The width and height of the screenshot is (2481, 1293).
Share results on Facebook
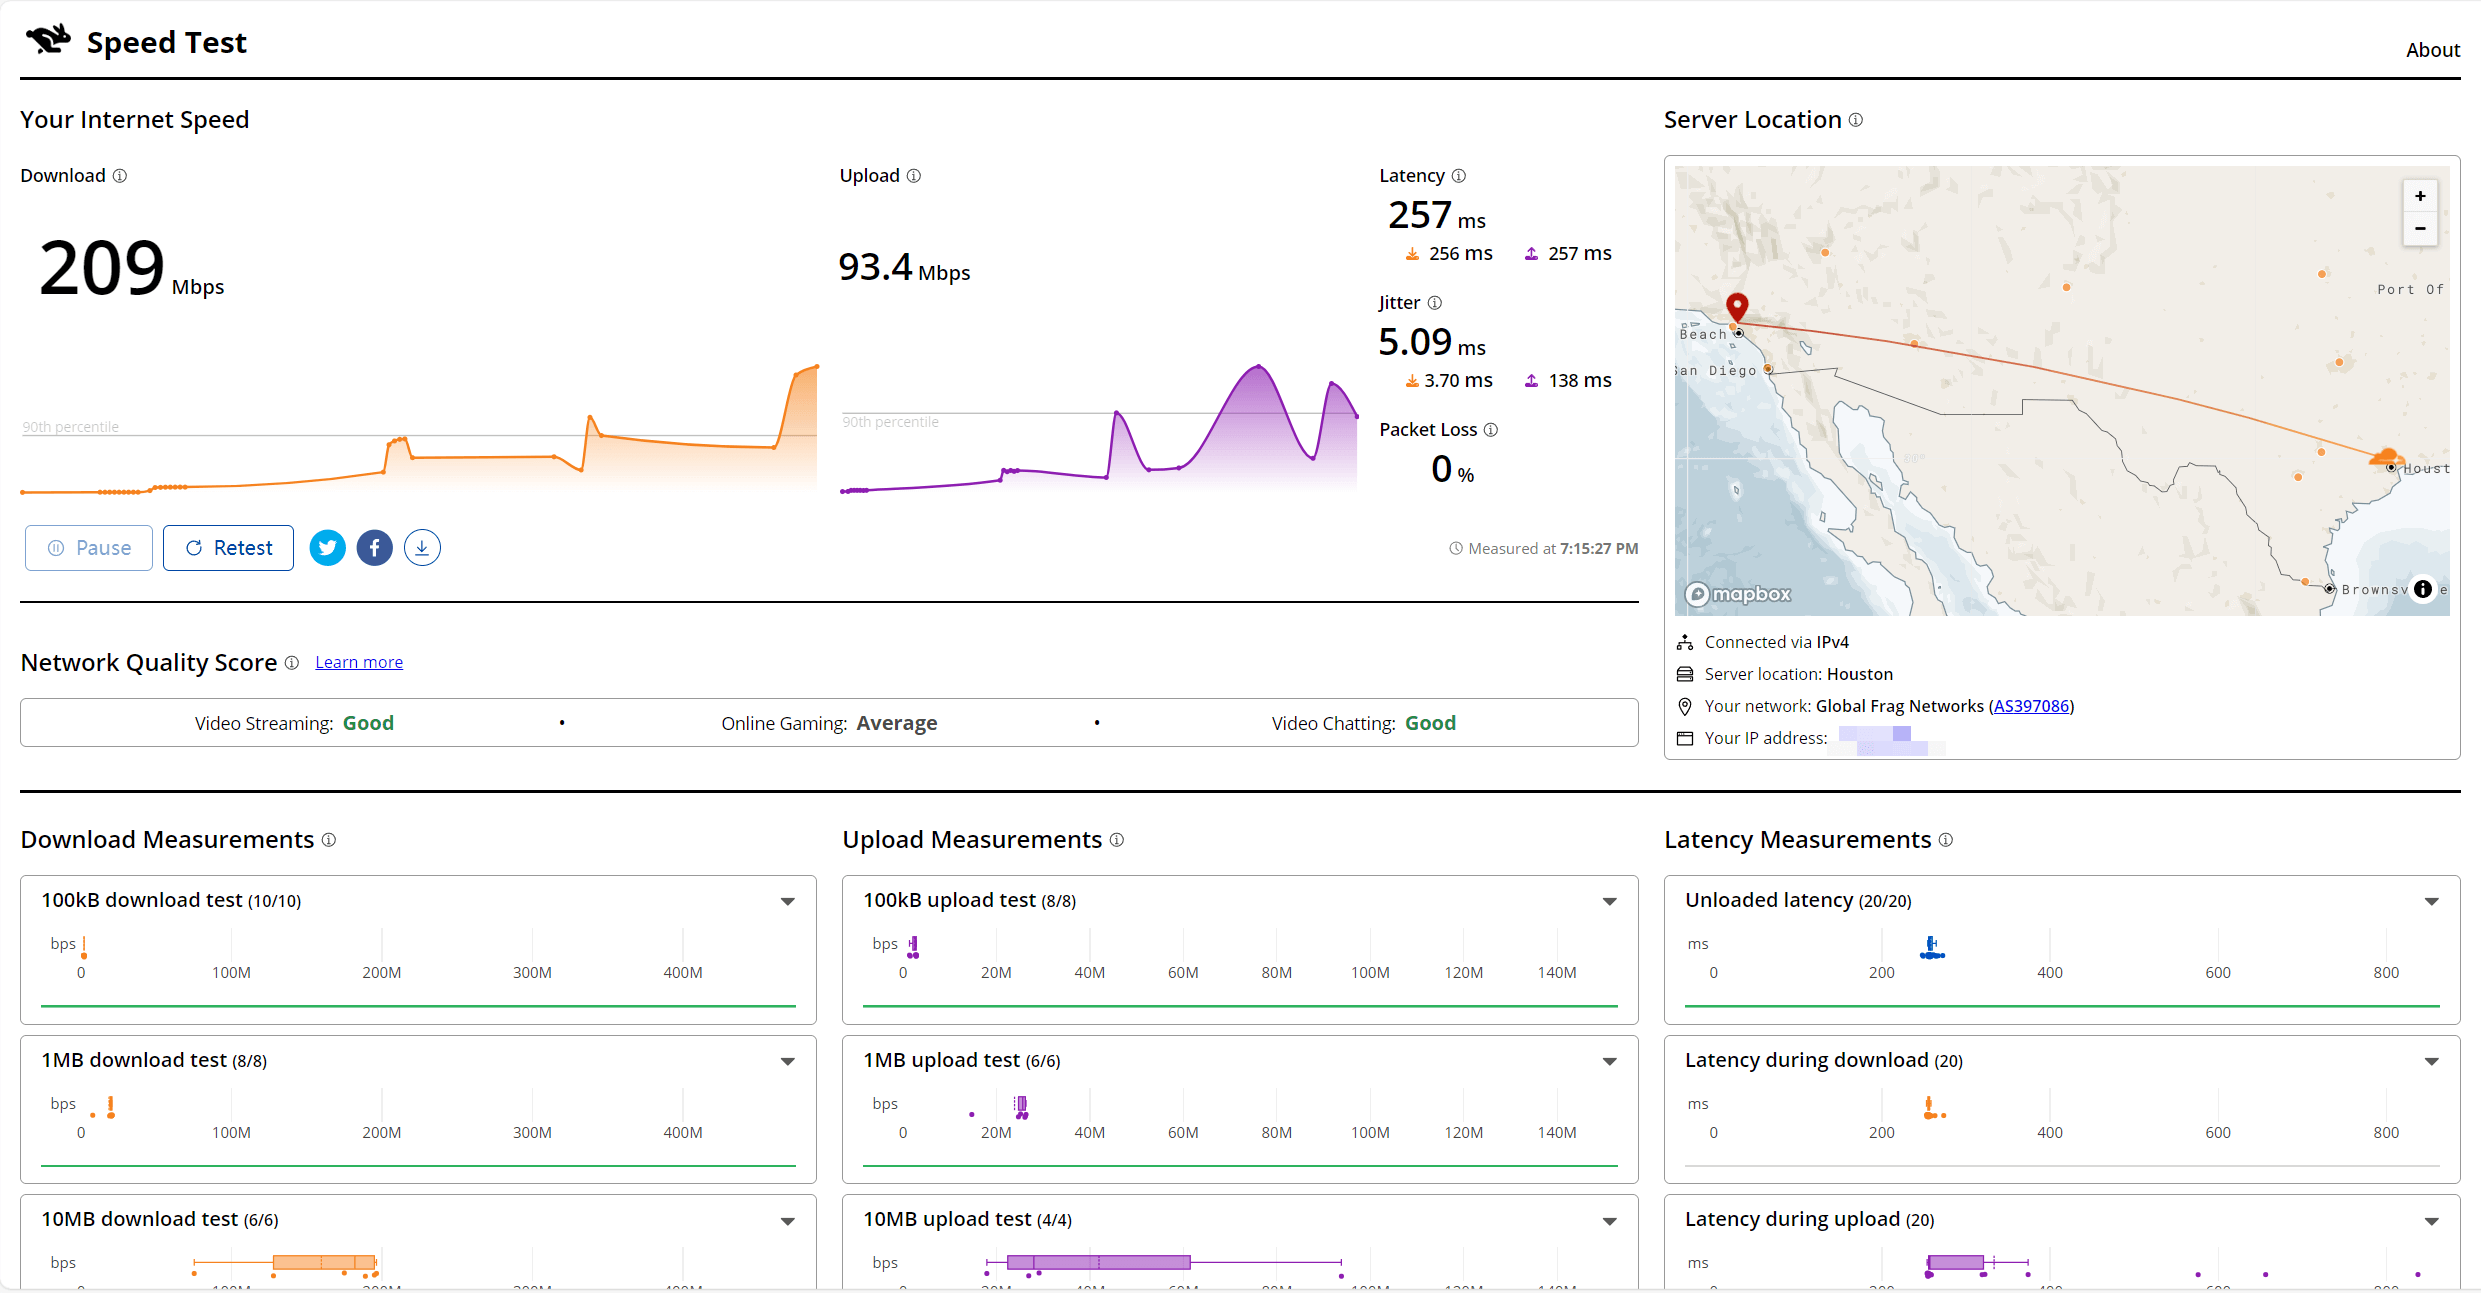coord(374,548)
